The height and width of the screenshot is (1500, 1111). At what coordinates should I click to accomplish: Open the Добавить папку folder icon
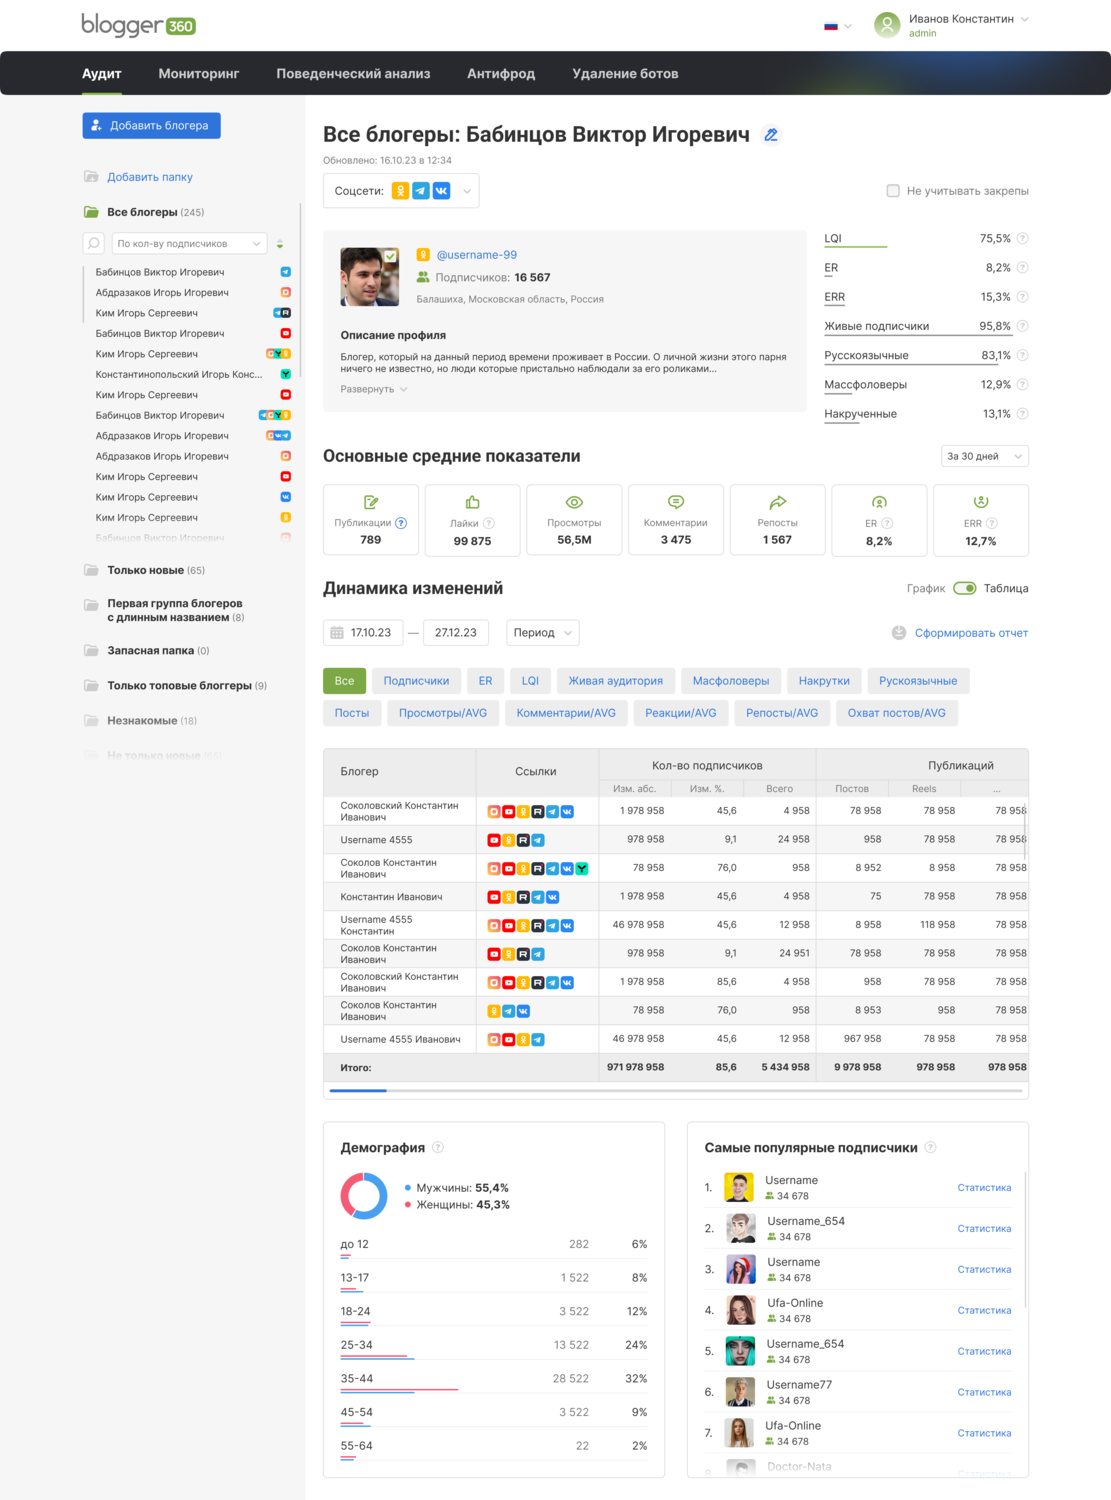(x=91, y=177)
